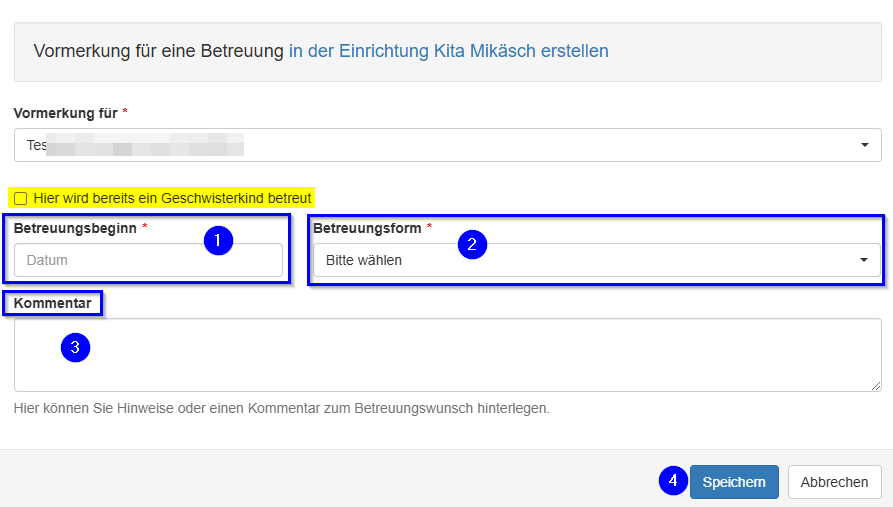Save the form with Speichern button
Image resolution: width=893 pixels, height=507 pixels.
coord(734,482)
